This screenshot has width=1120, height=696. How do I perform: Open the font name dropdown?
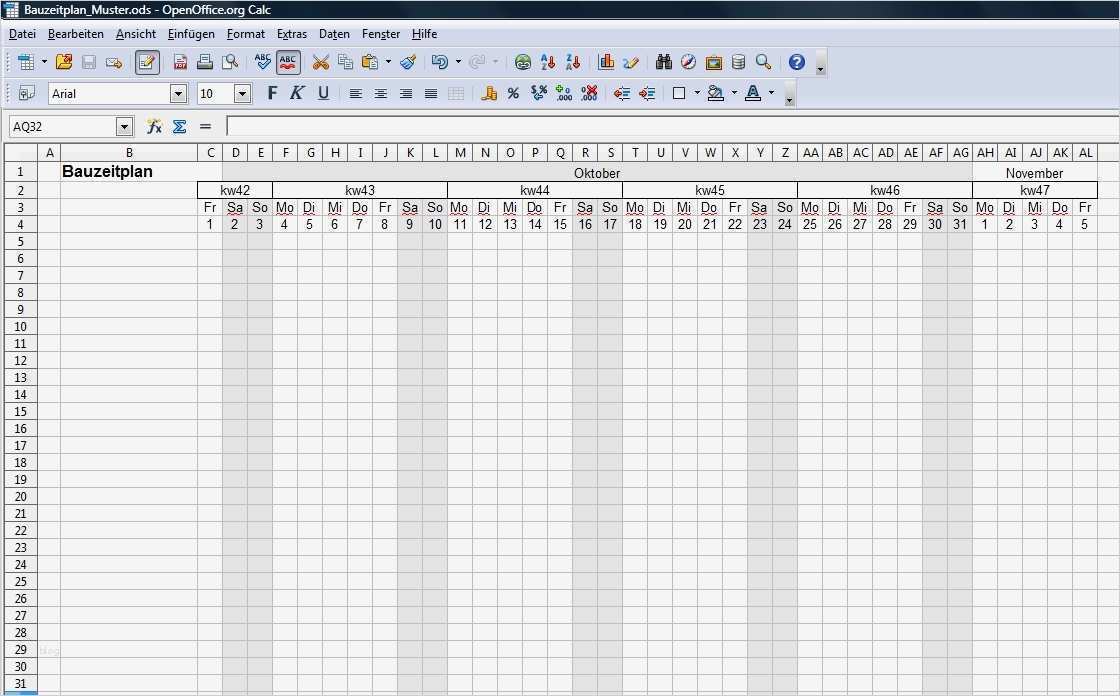tap(179, 94)
